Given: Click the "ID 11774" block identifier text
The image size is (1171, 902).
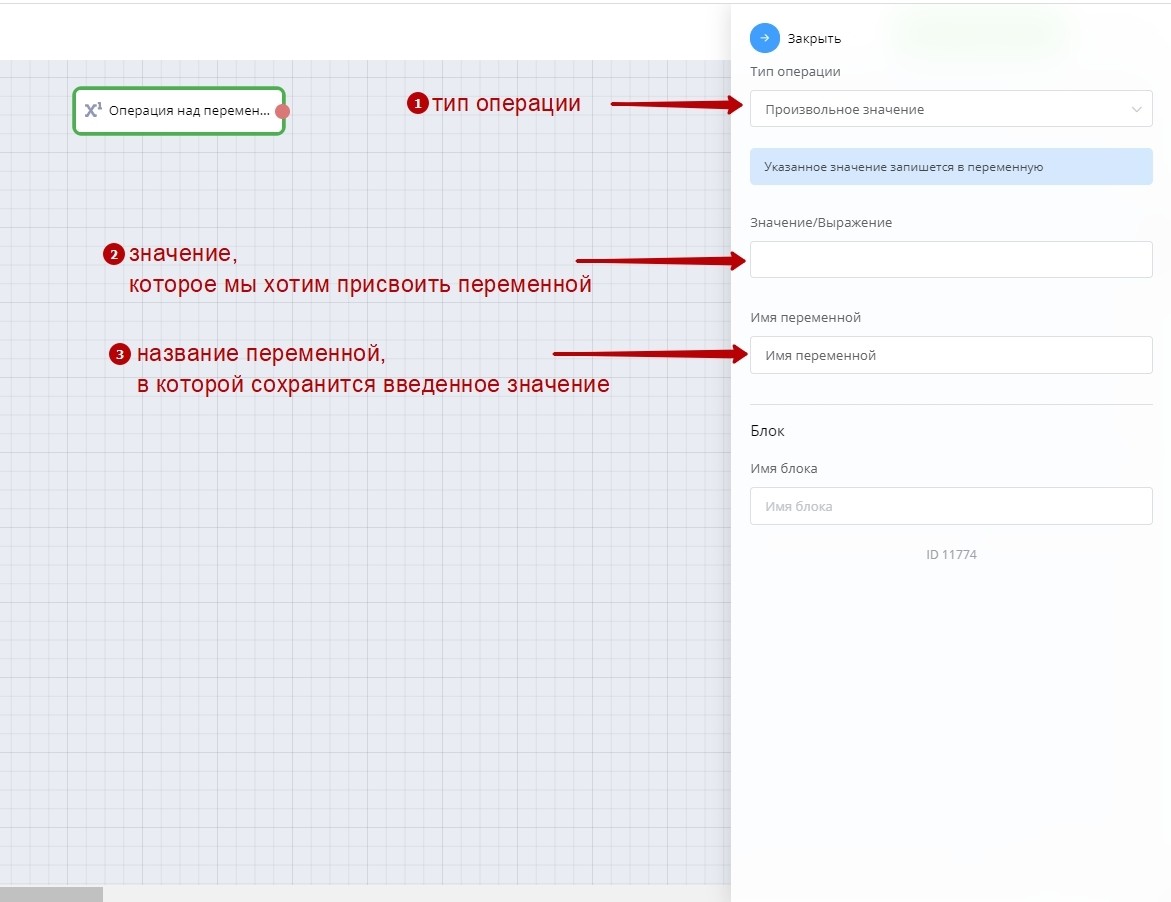Looking at the screenshot, I should pyautogui.click(x=951, y=554).
